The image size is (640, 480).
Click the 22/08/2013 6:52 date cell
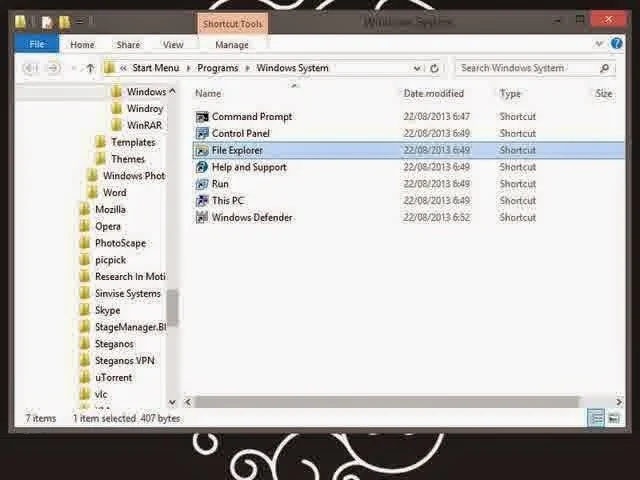[437, 218]
